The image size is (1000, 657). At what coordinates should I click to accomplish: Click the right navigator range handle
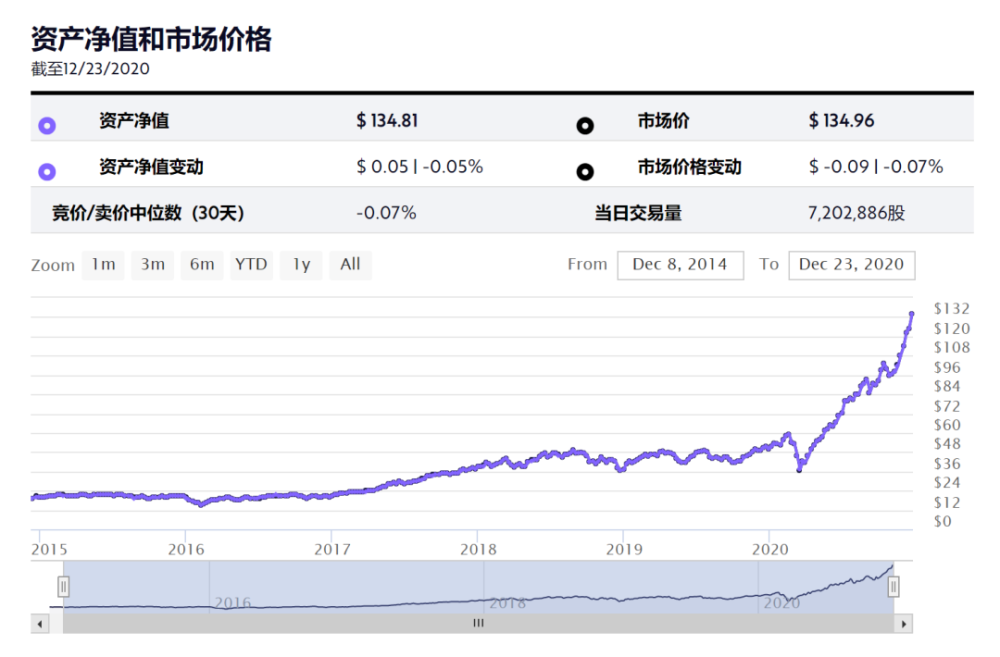(x=893, y=586)
